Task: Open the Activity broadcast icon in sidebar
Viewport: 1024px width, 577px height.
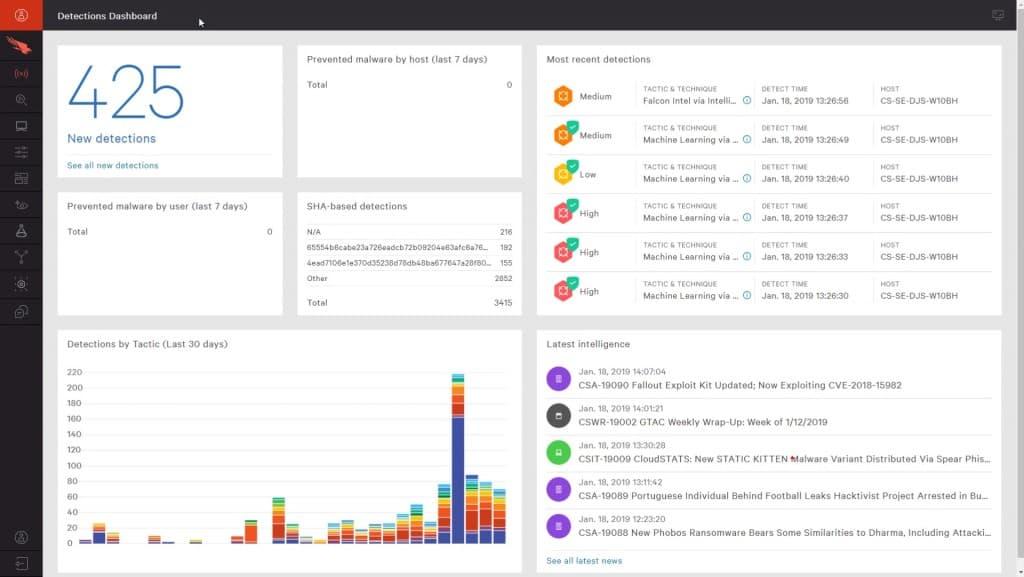Action: click(21, 73)
